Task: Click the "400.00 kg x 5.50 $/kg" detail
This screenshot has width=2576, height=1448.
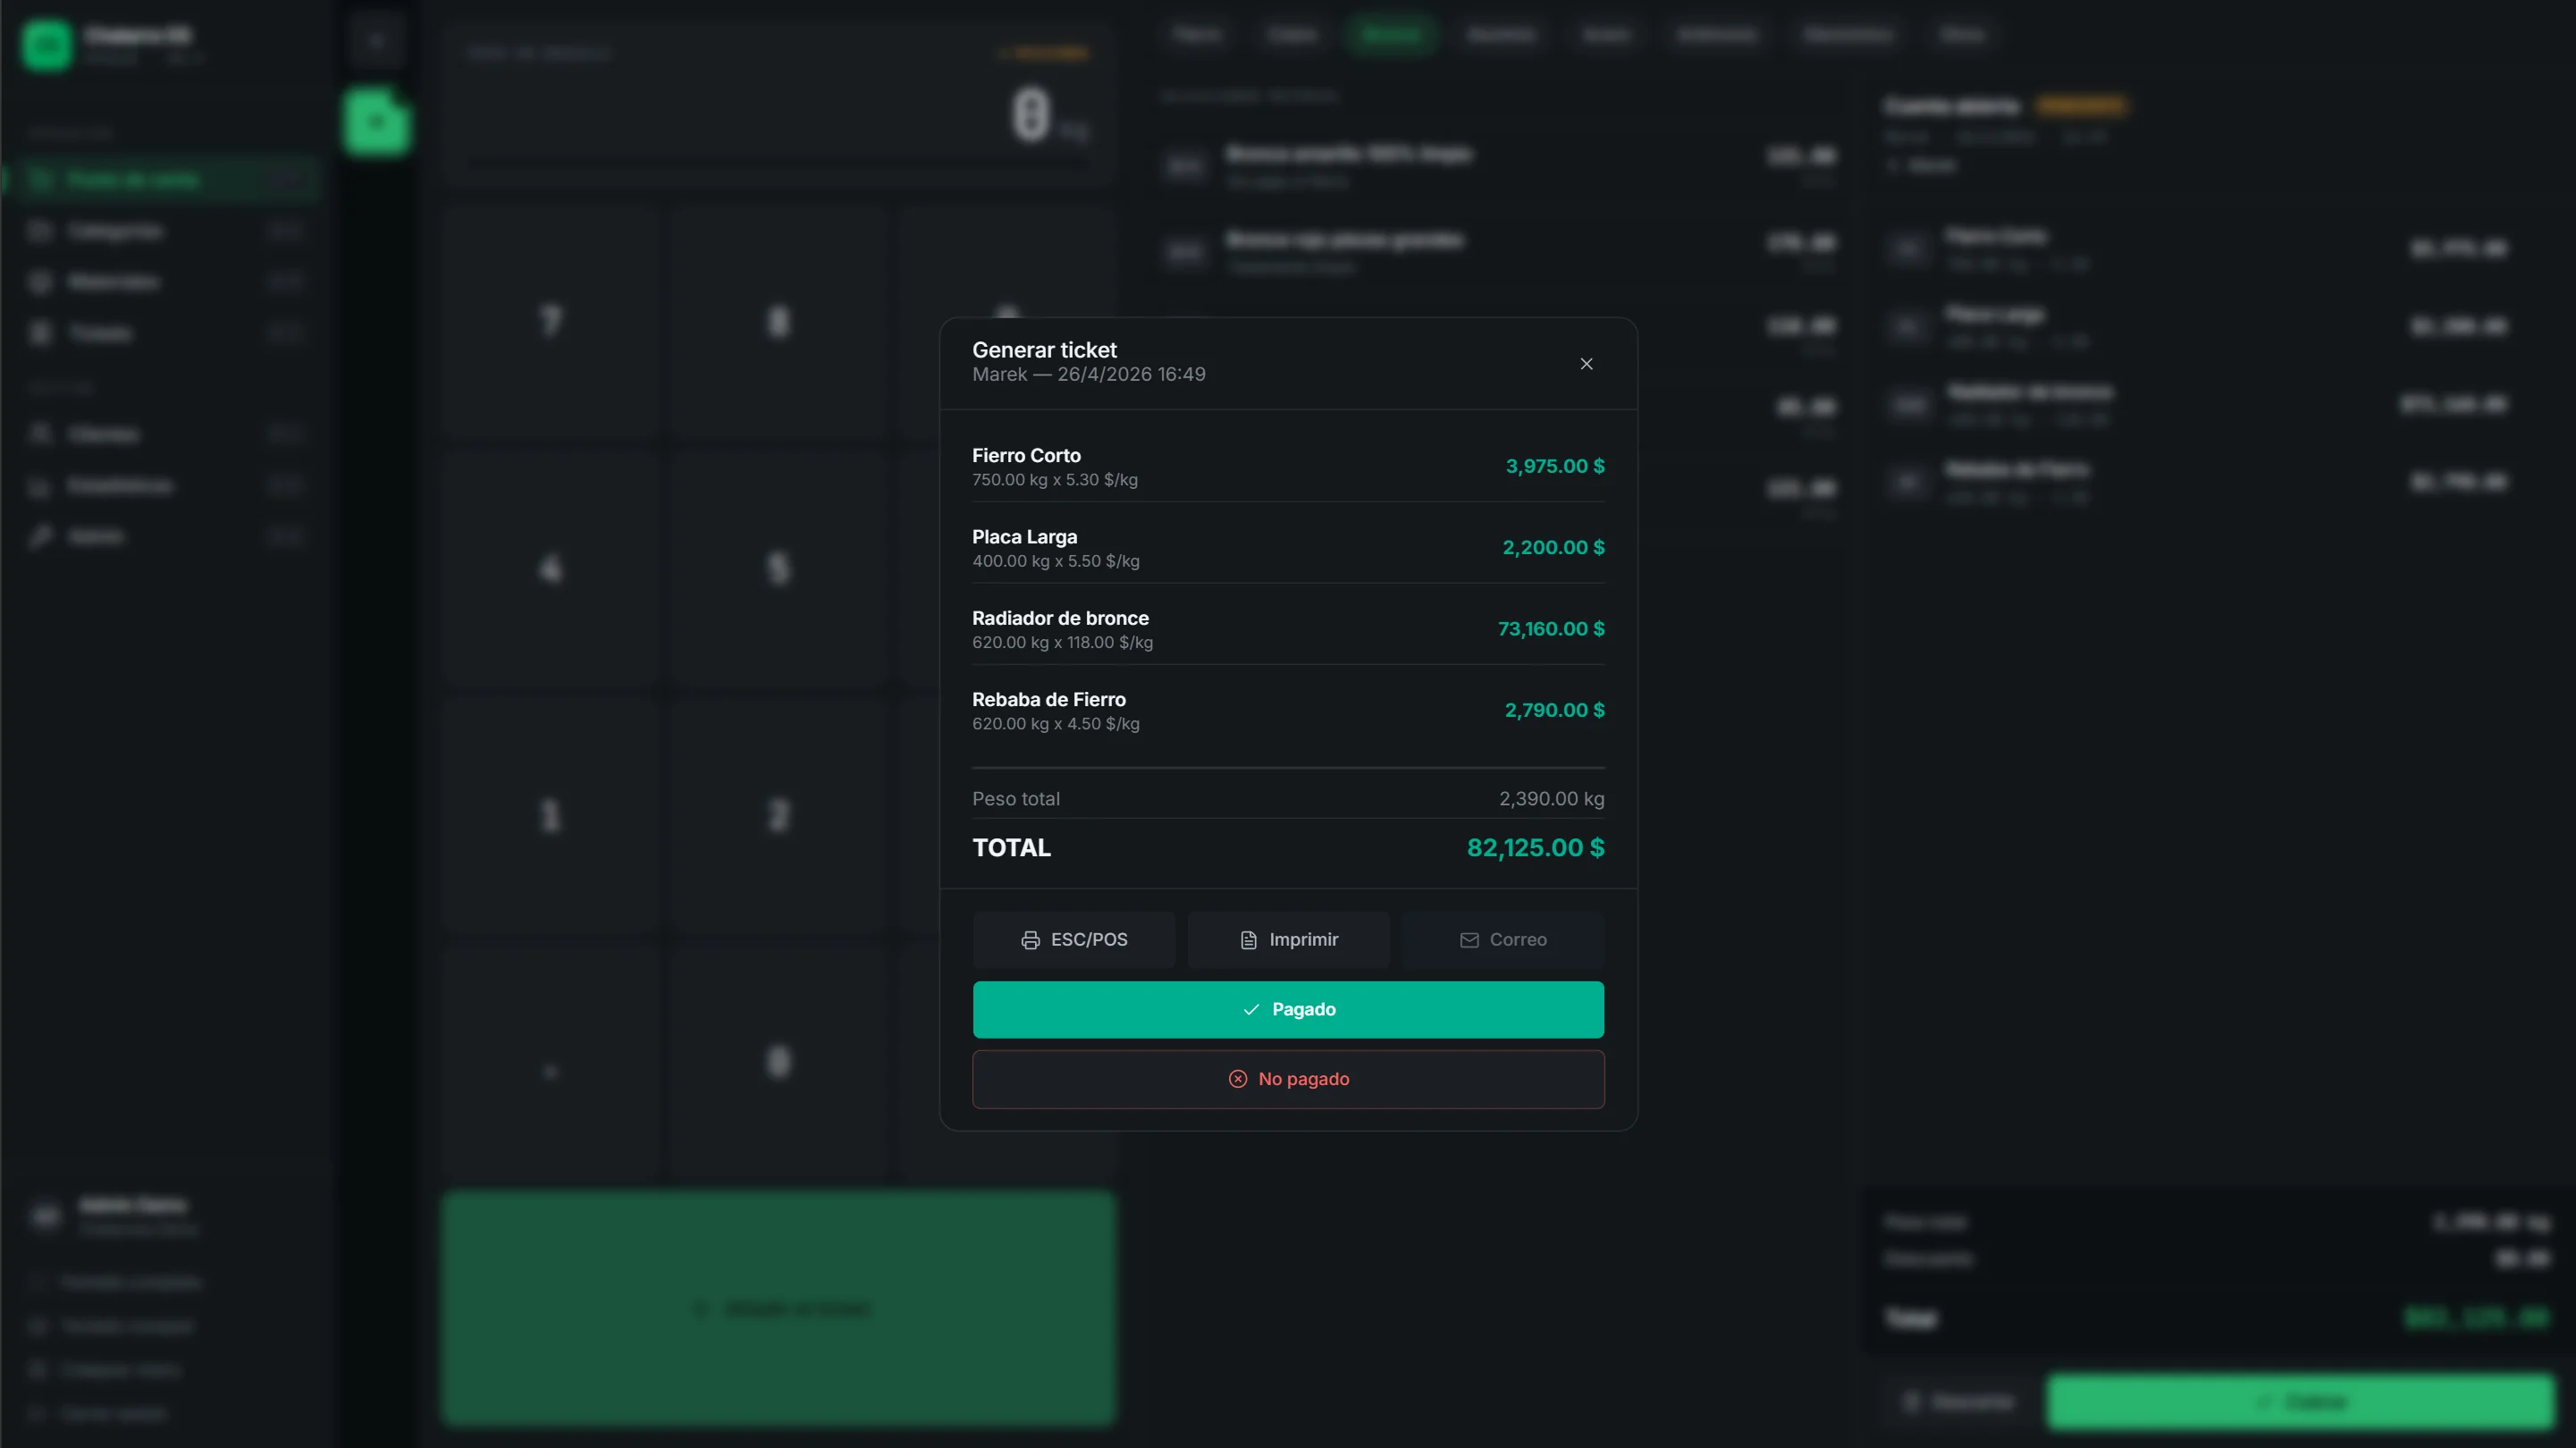Action: click(1055, 561)
